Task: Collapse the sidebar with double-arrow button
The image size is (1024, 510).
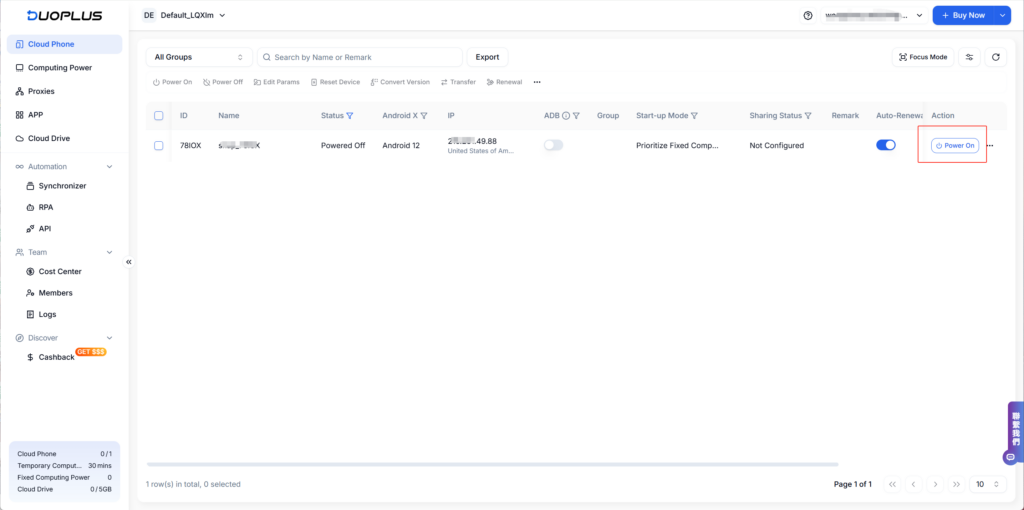Action: 129,262
